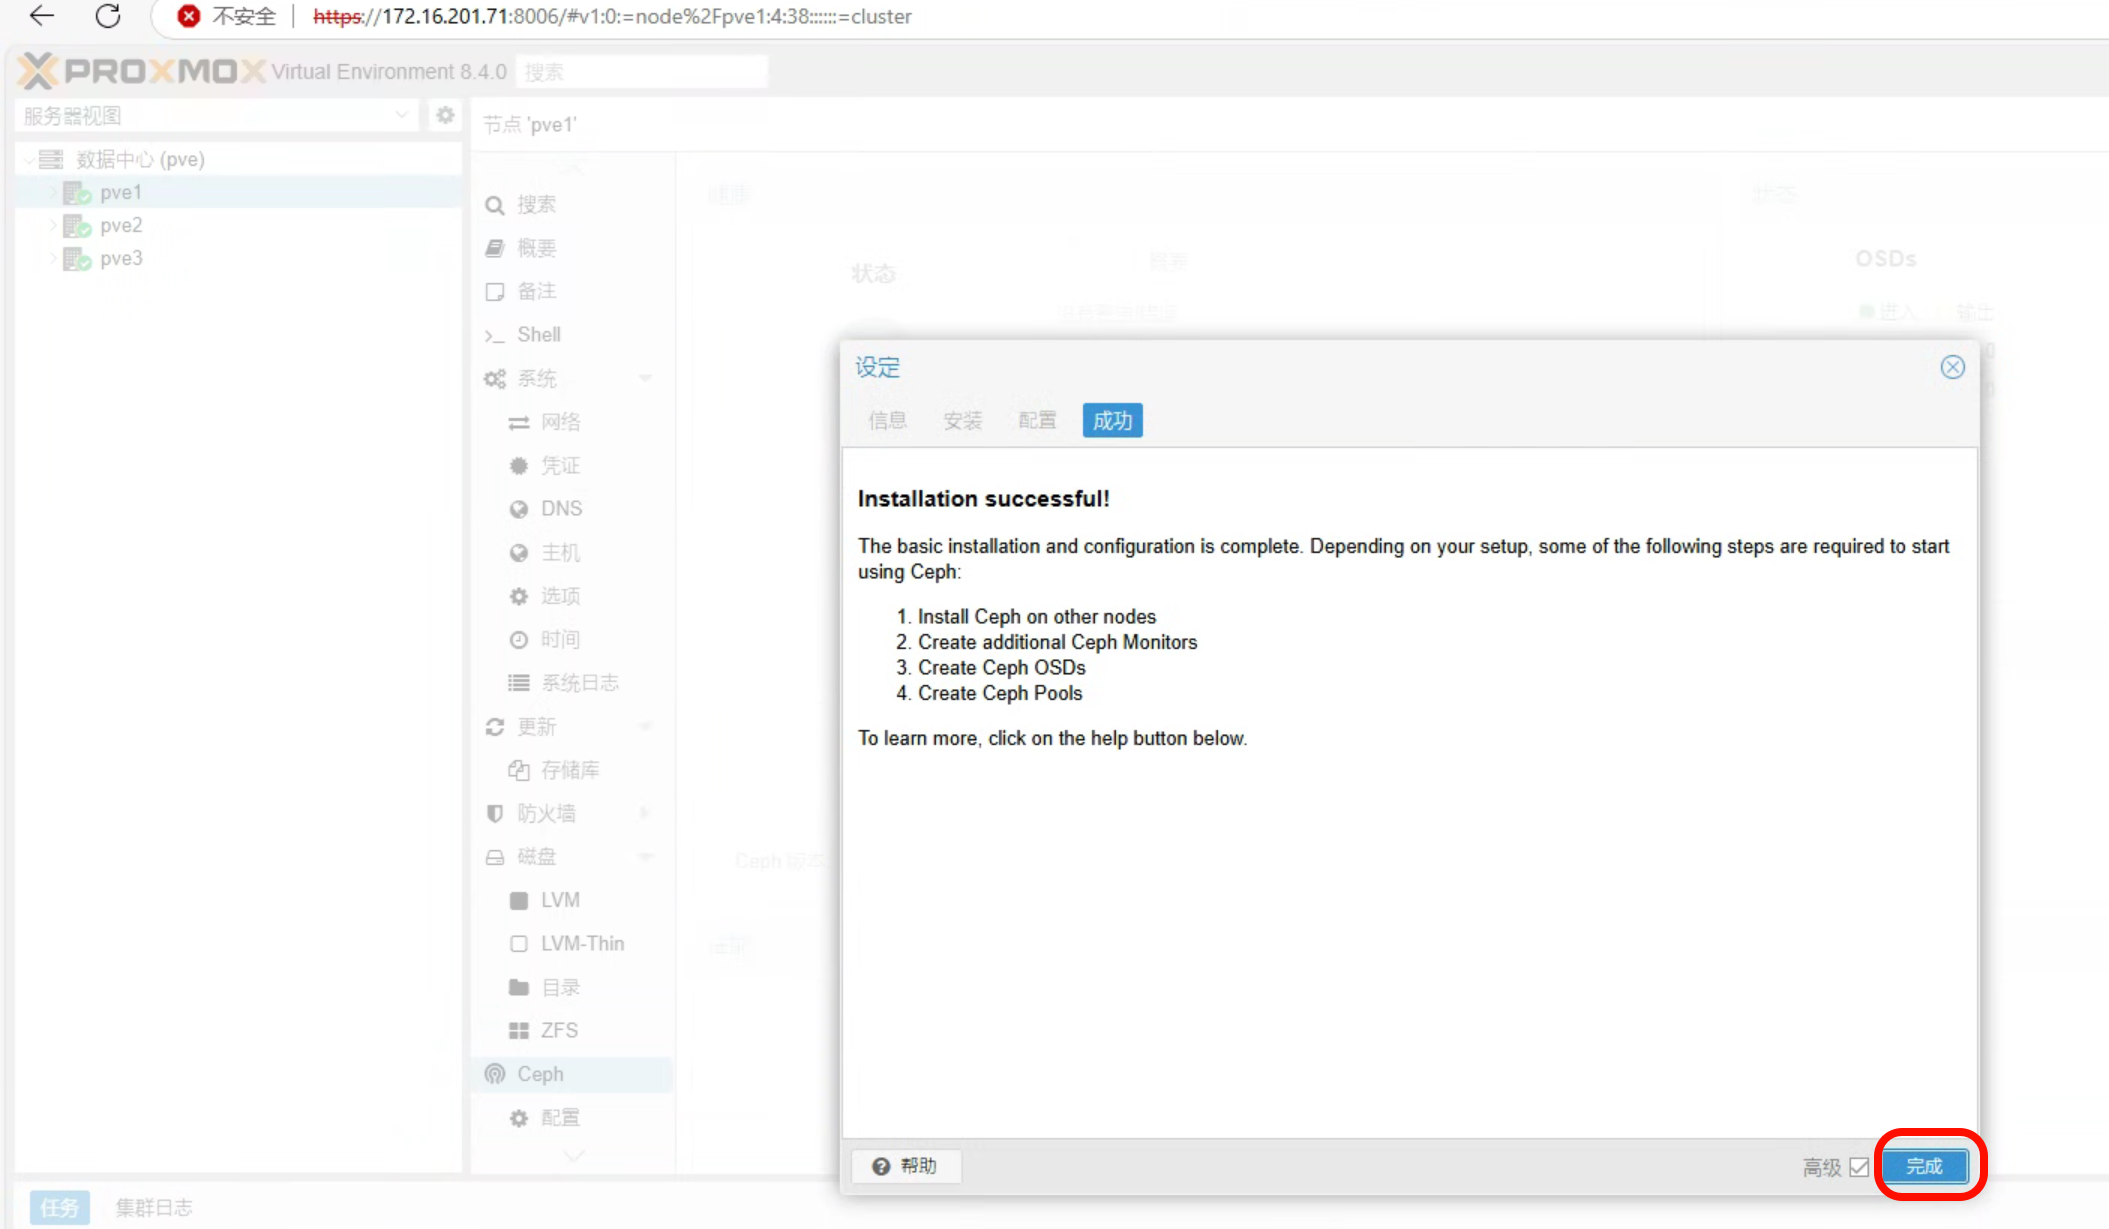2109x1229 pixels.
Task: Open the 防火墙 firewall item
Action: (546, 813)
